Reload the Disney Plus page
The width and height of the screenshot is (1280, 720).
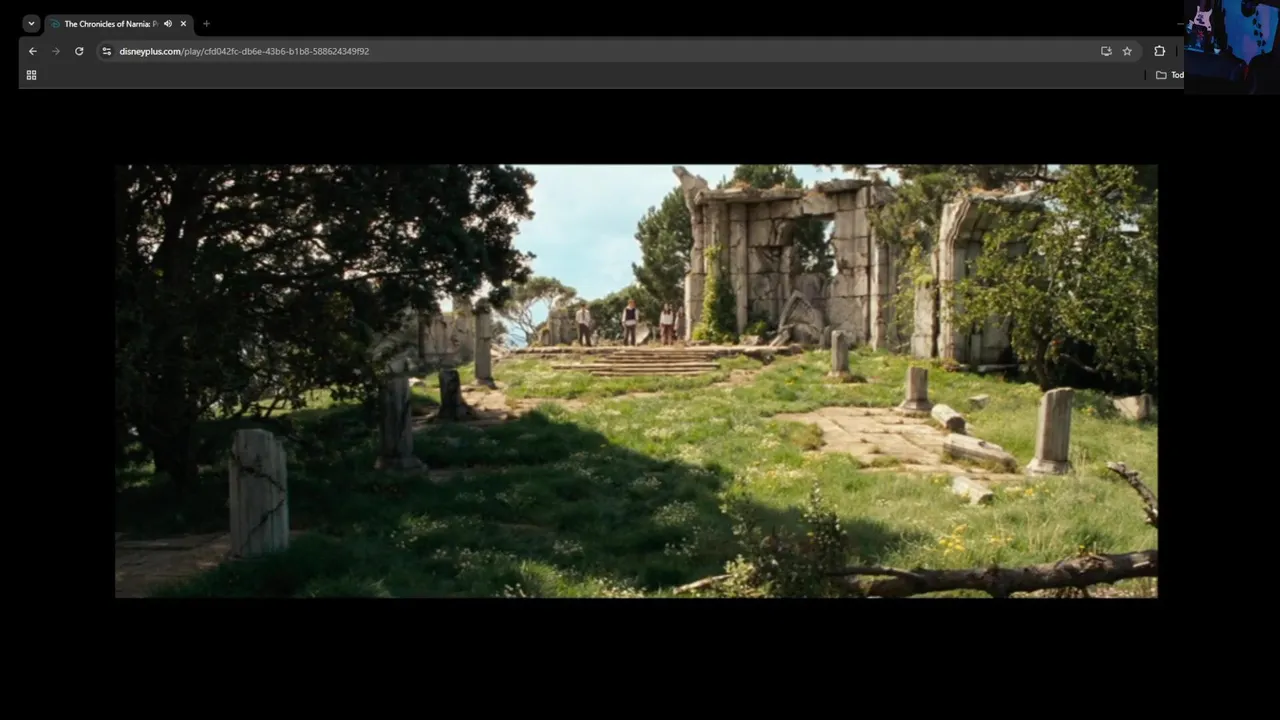[x=79, y=51]
